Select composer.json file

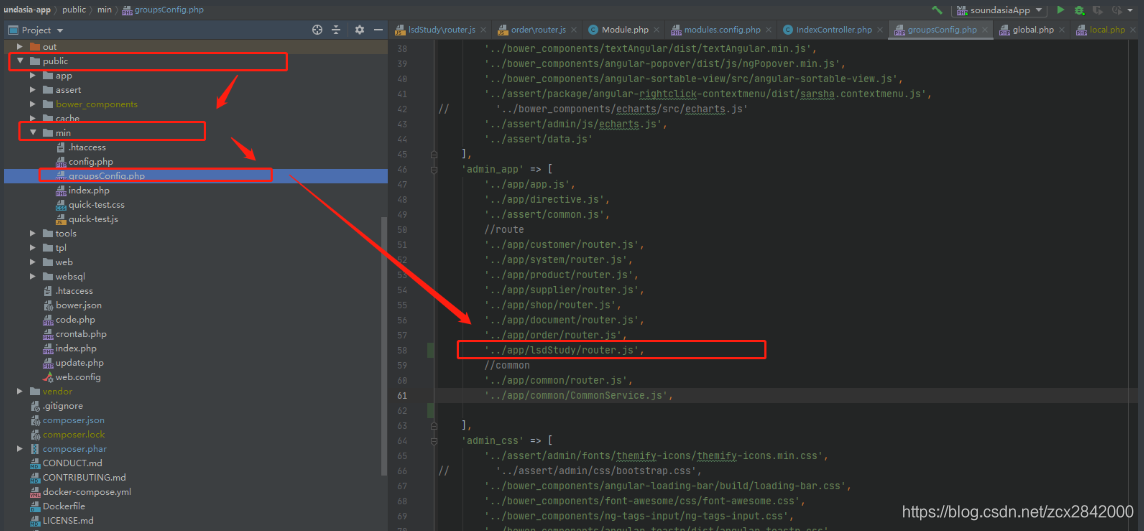74,420
